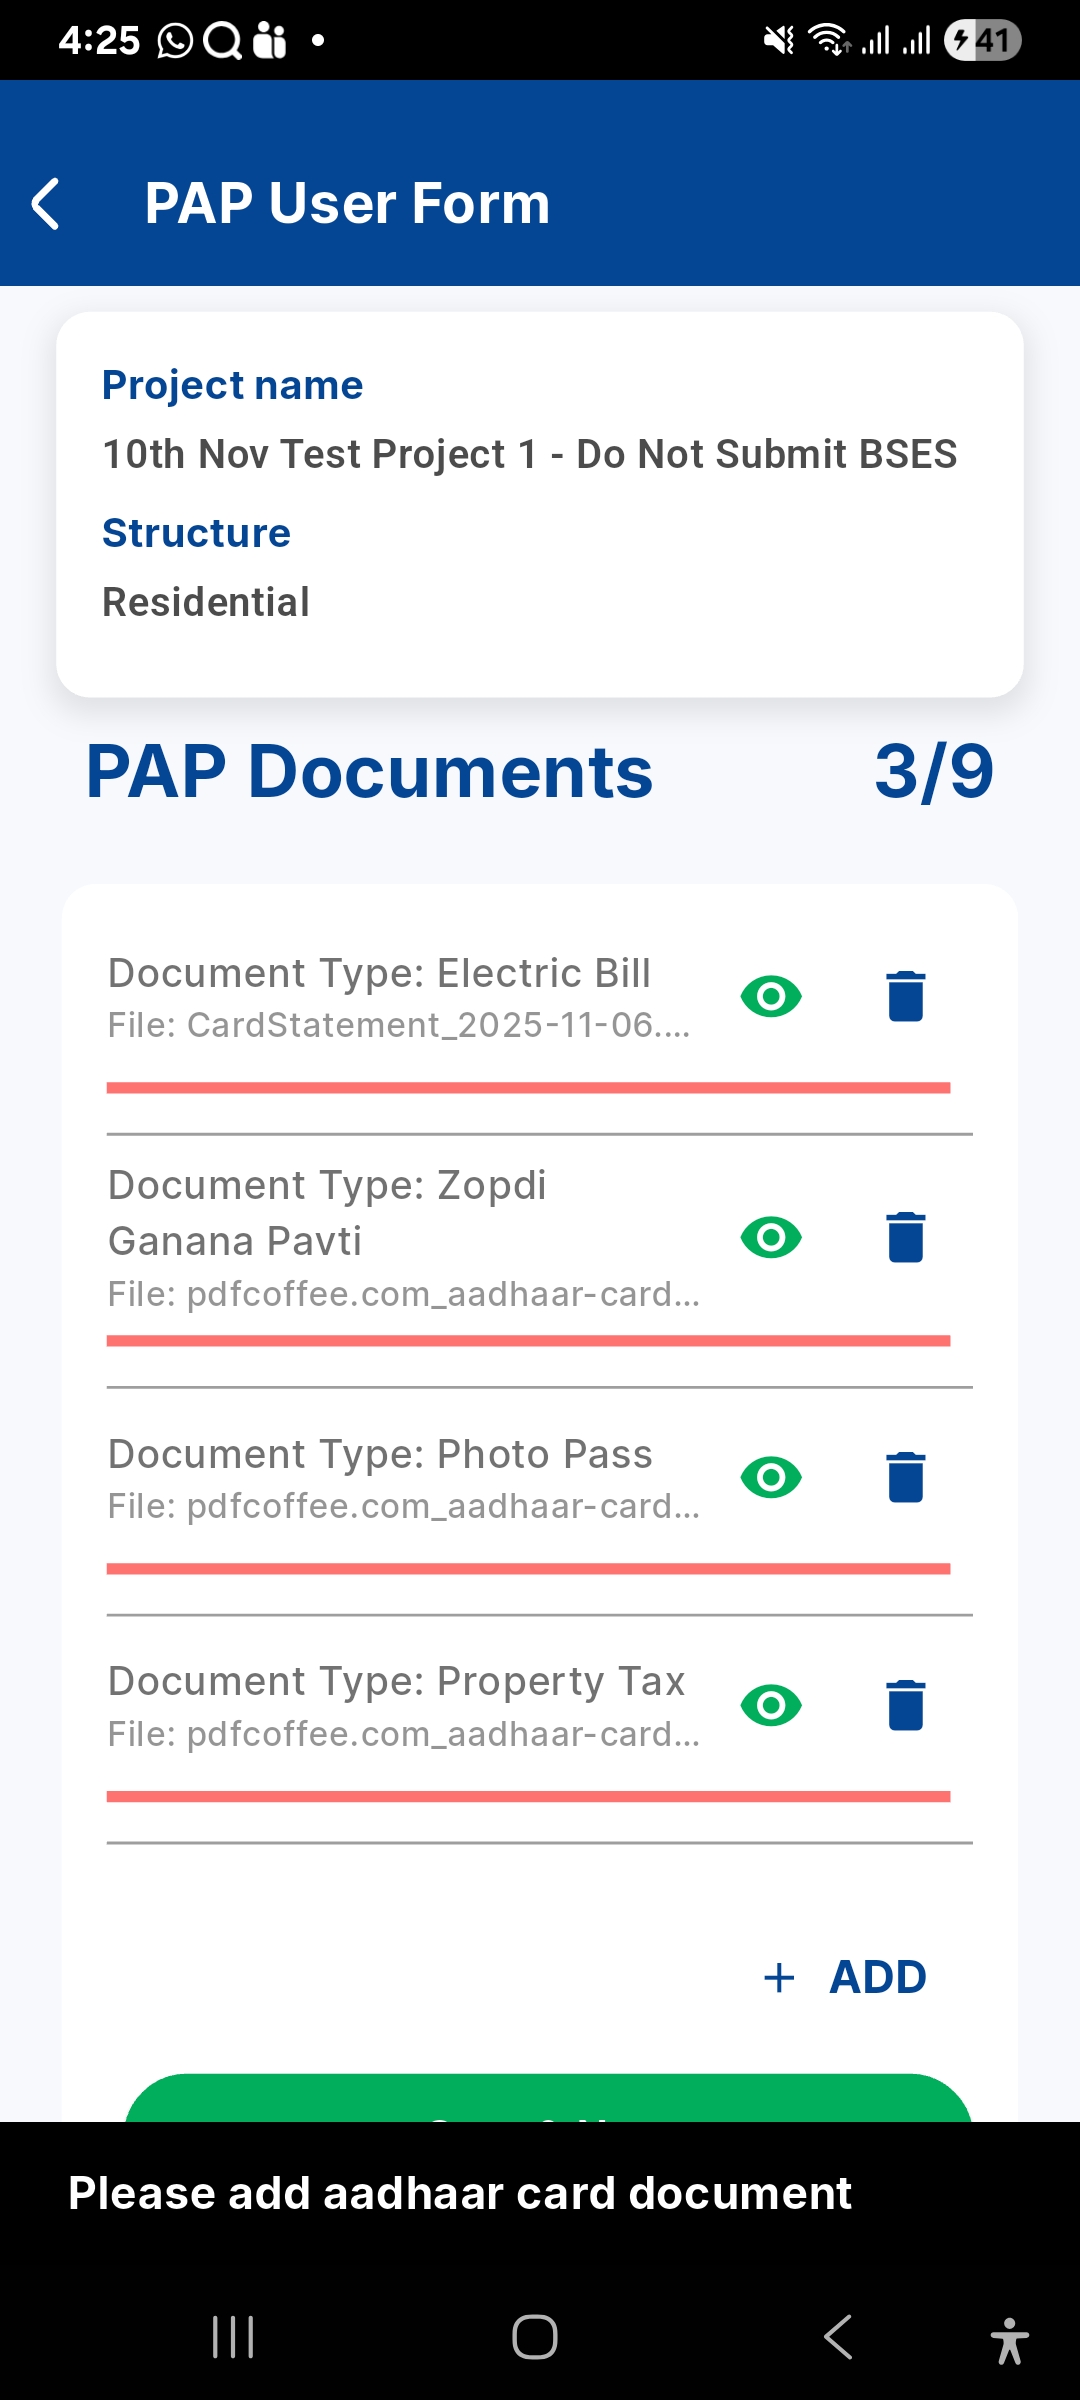Screen dimensions: 1080x2400
Task: View the Electric Bill document
Action: (x=771, y=996)
